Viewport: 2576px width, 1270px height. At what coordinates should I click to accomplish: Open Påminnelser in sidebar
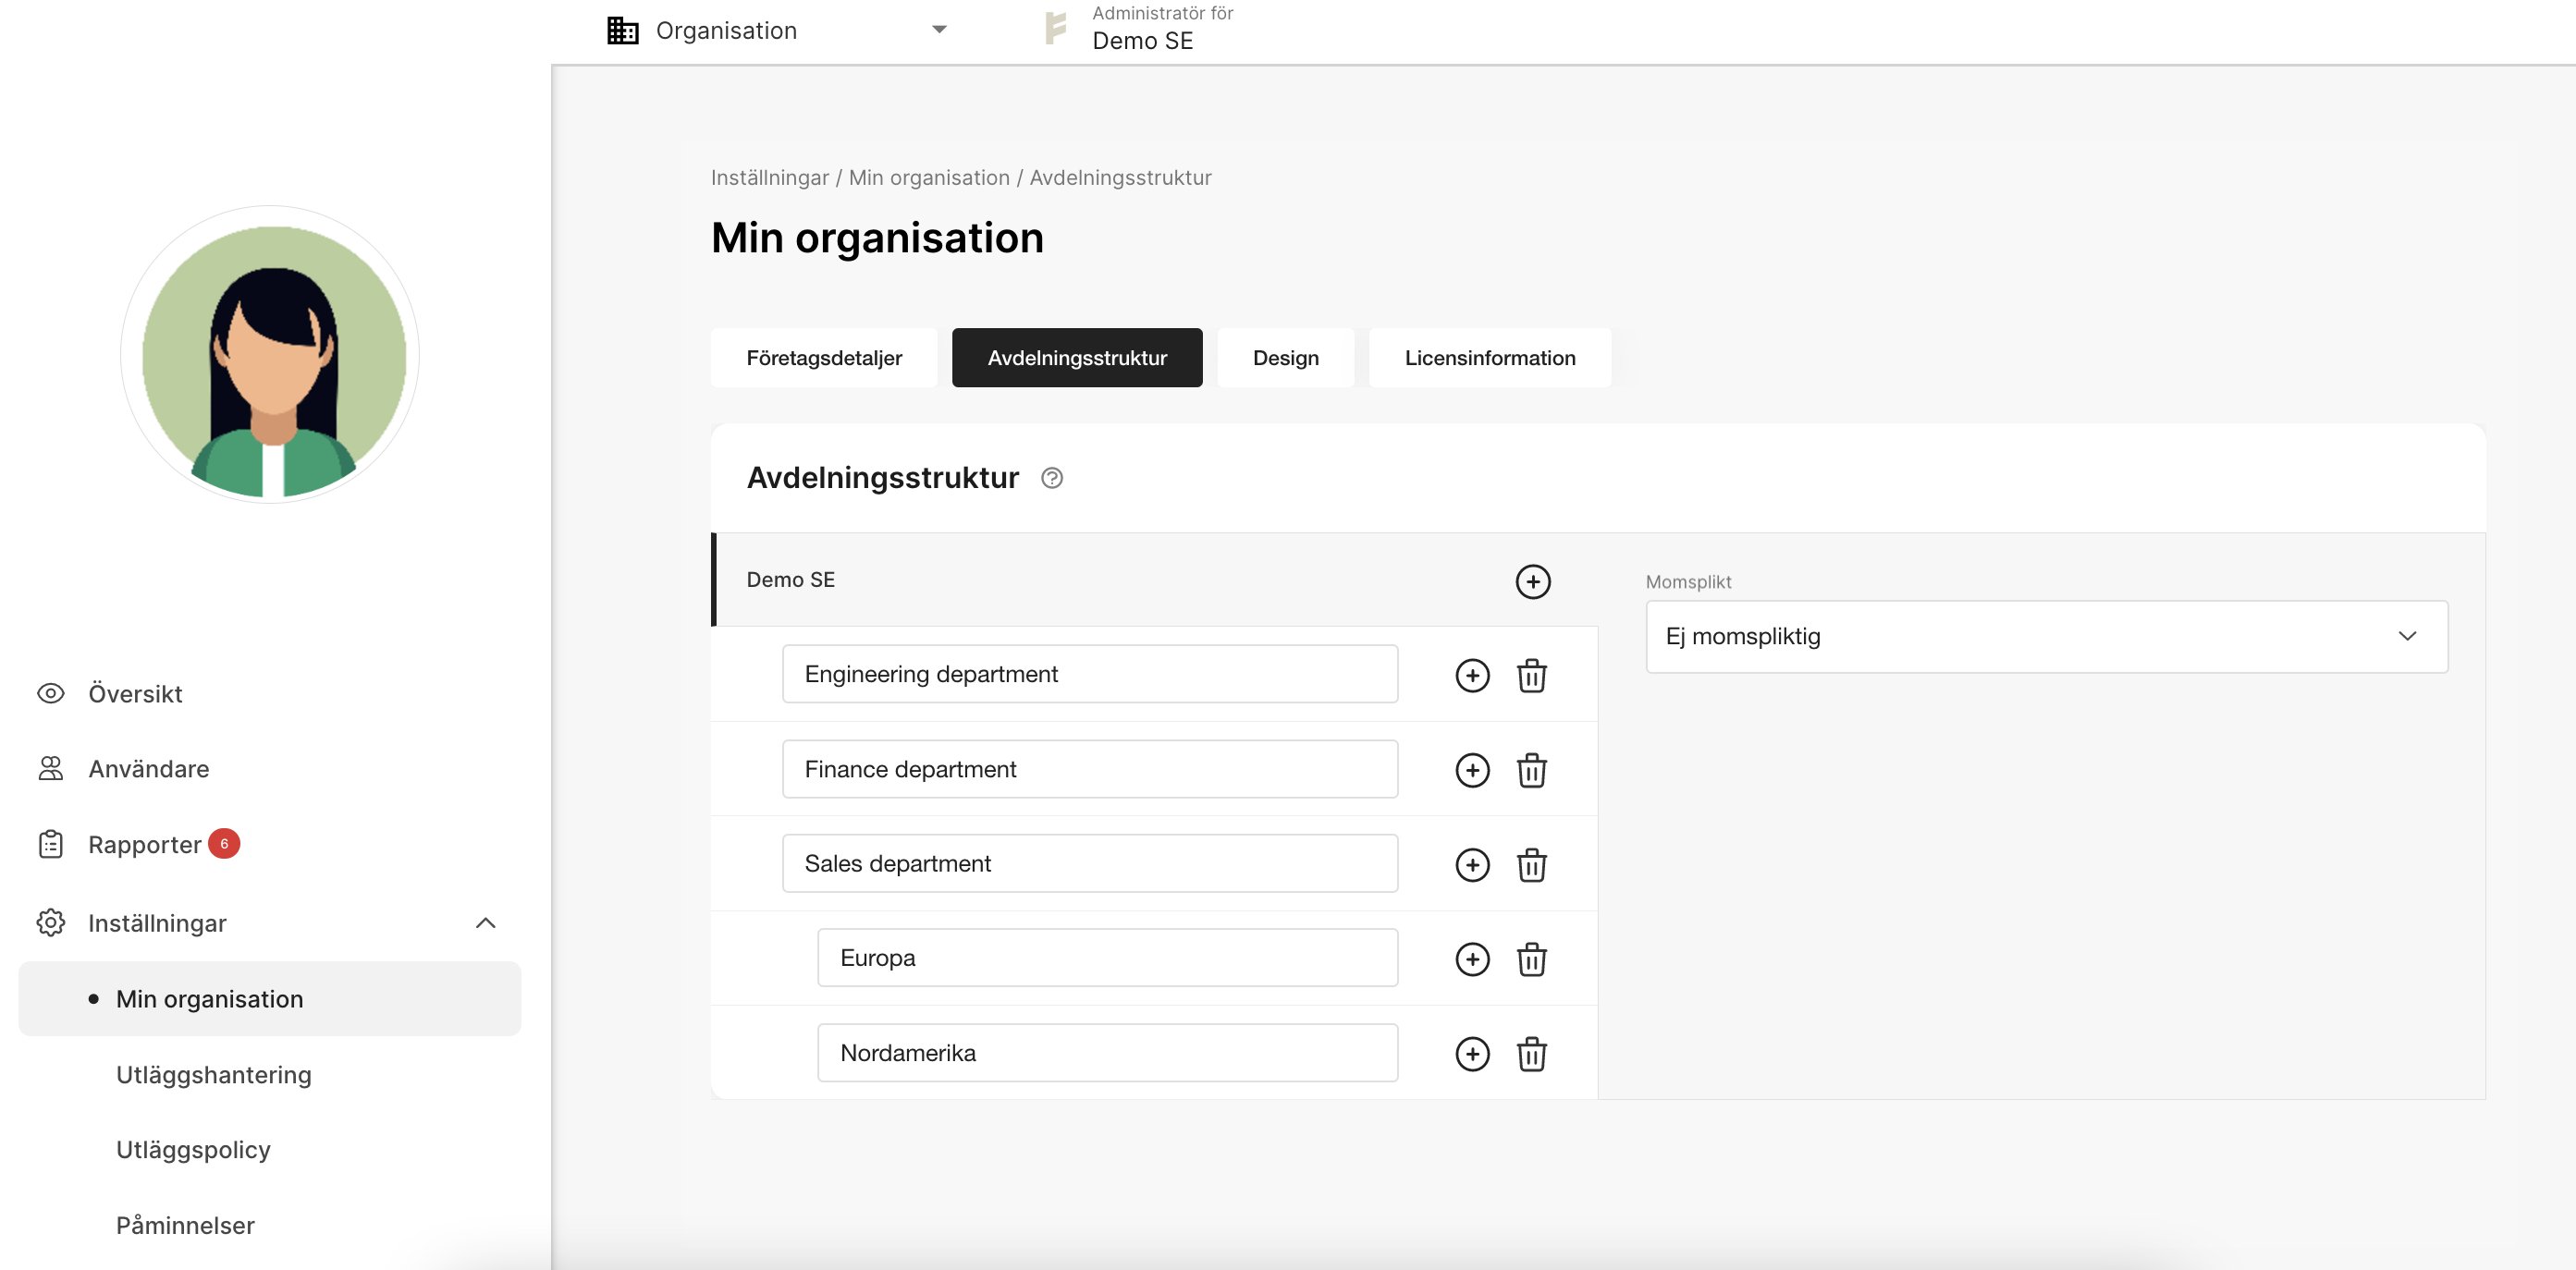tap(185, 1225)
